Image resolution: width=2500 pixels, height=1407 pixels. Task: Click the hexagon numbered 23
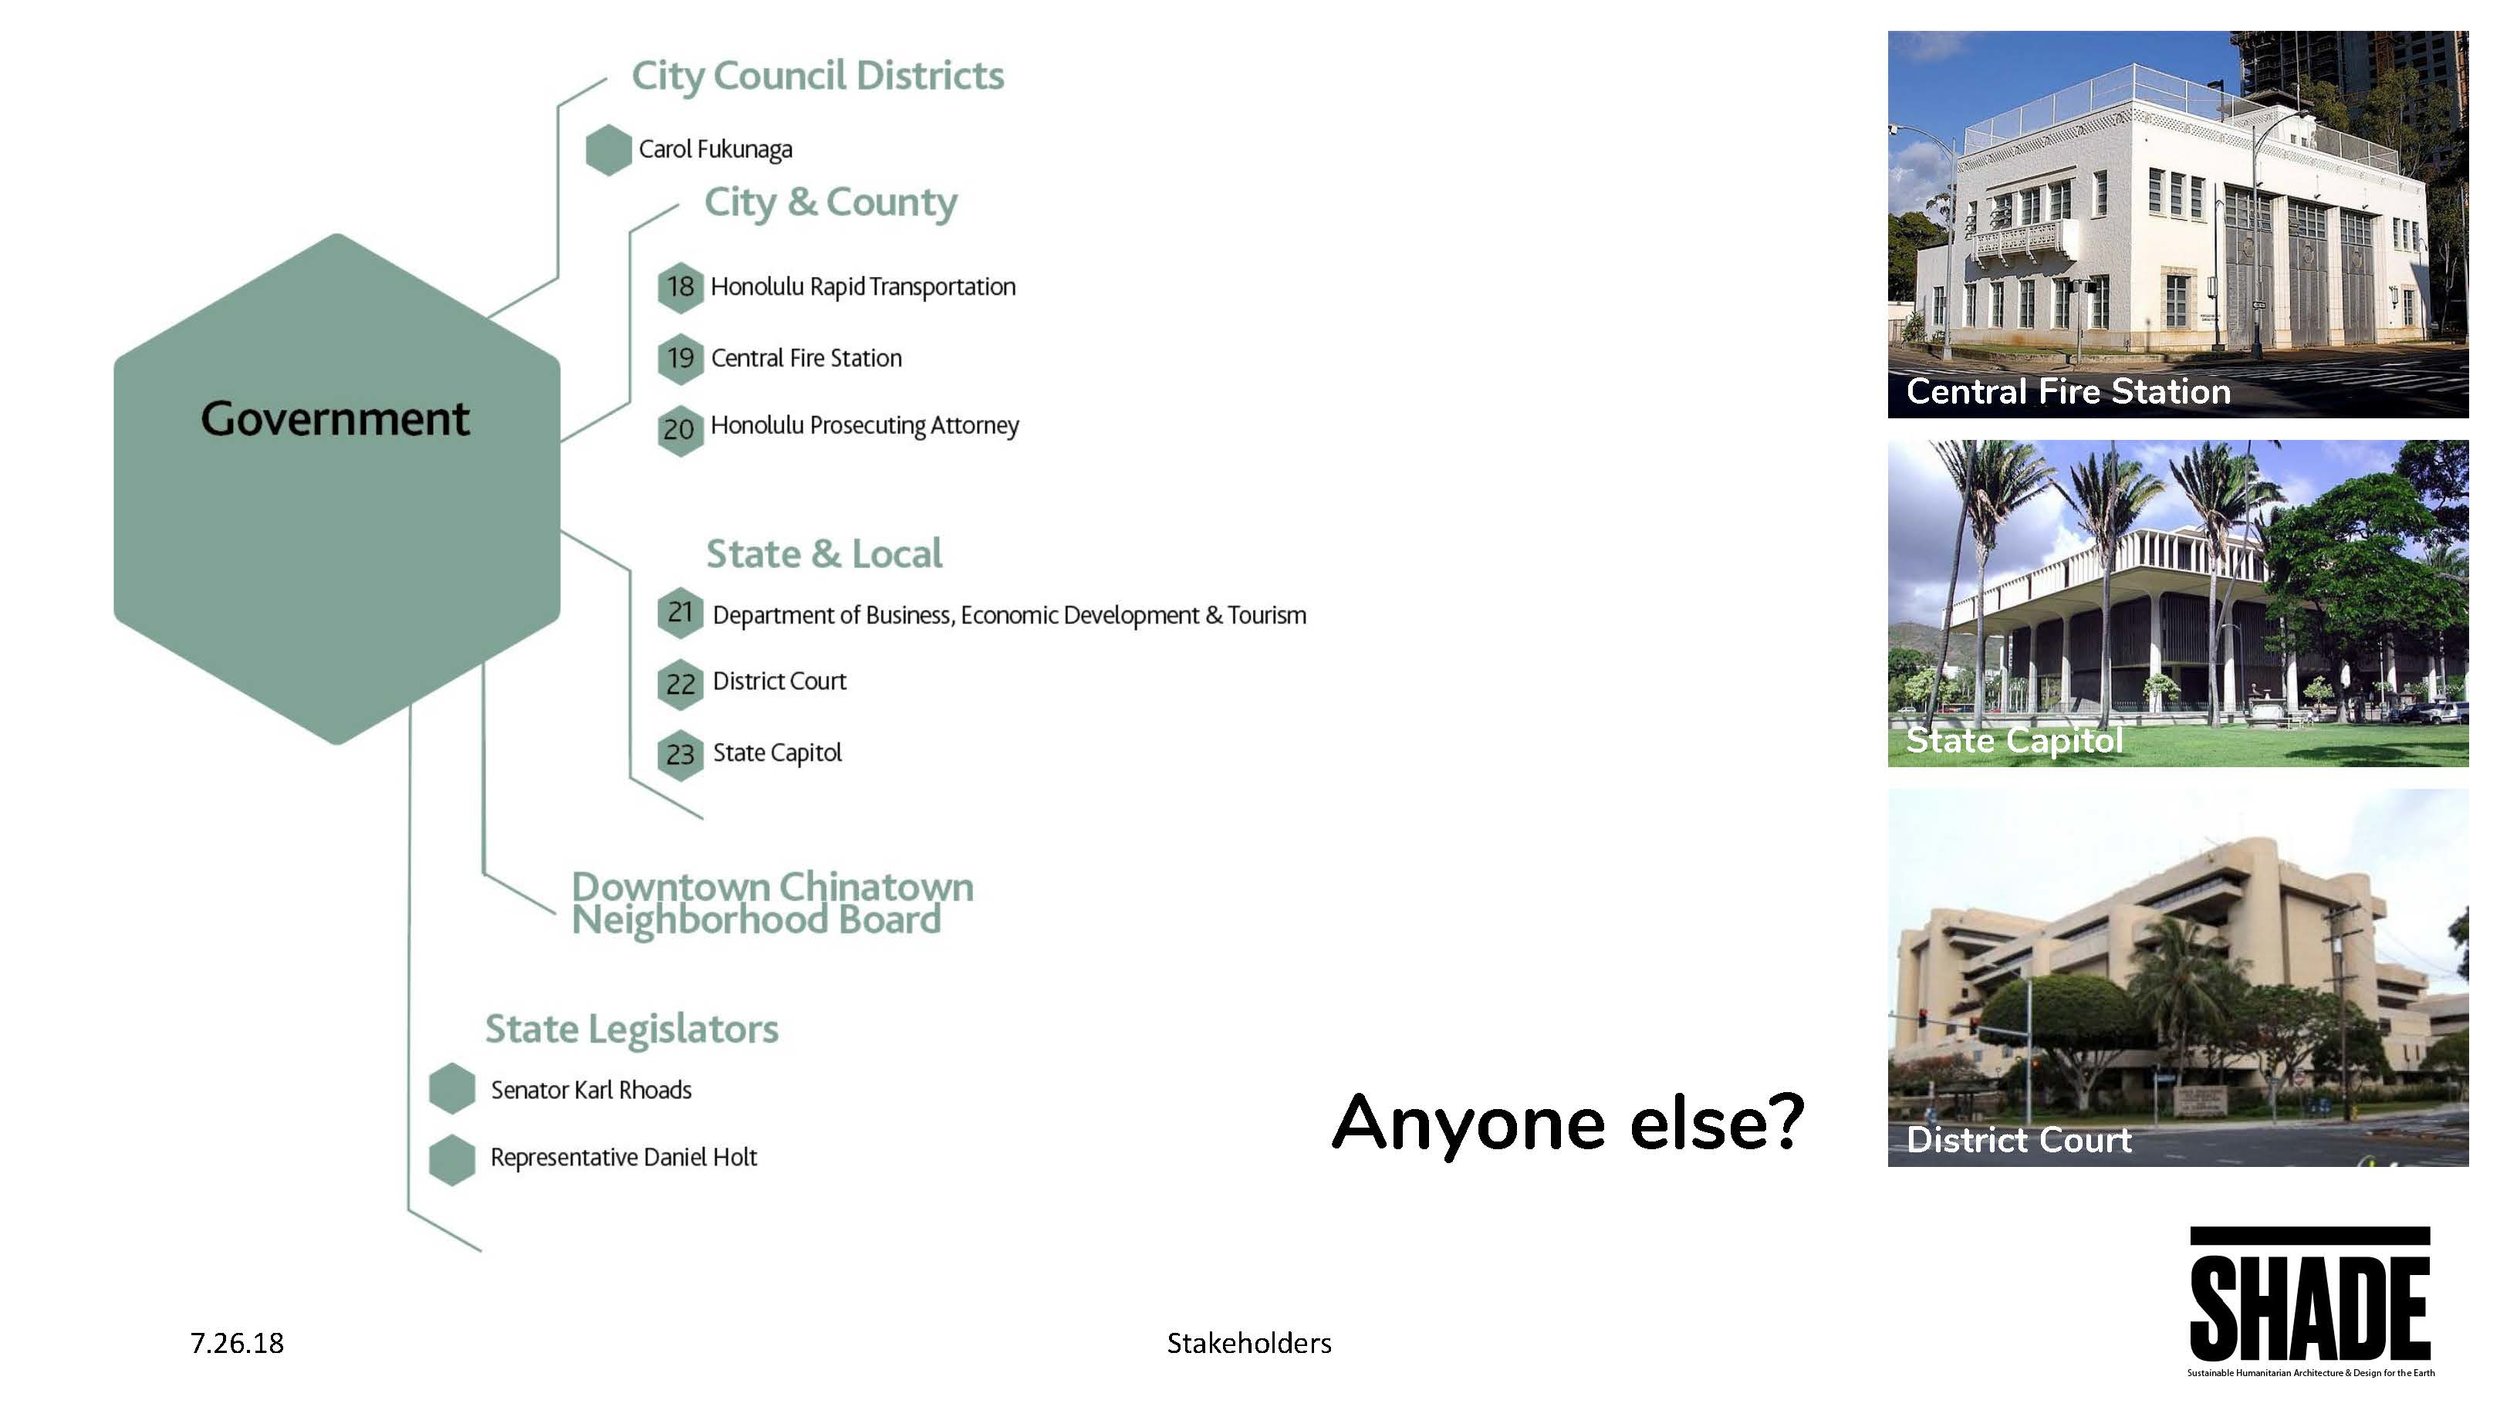[x=680, y=755]
